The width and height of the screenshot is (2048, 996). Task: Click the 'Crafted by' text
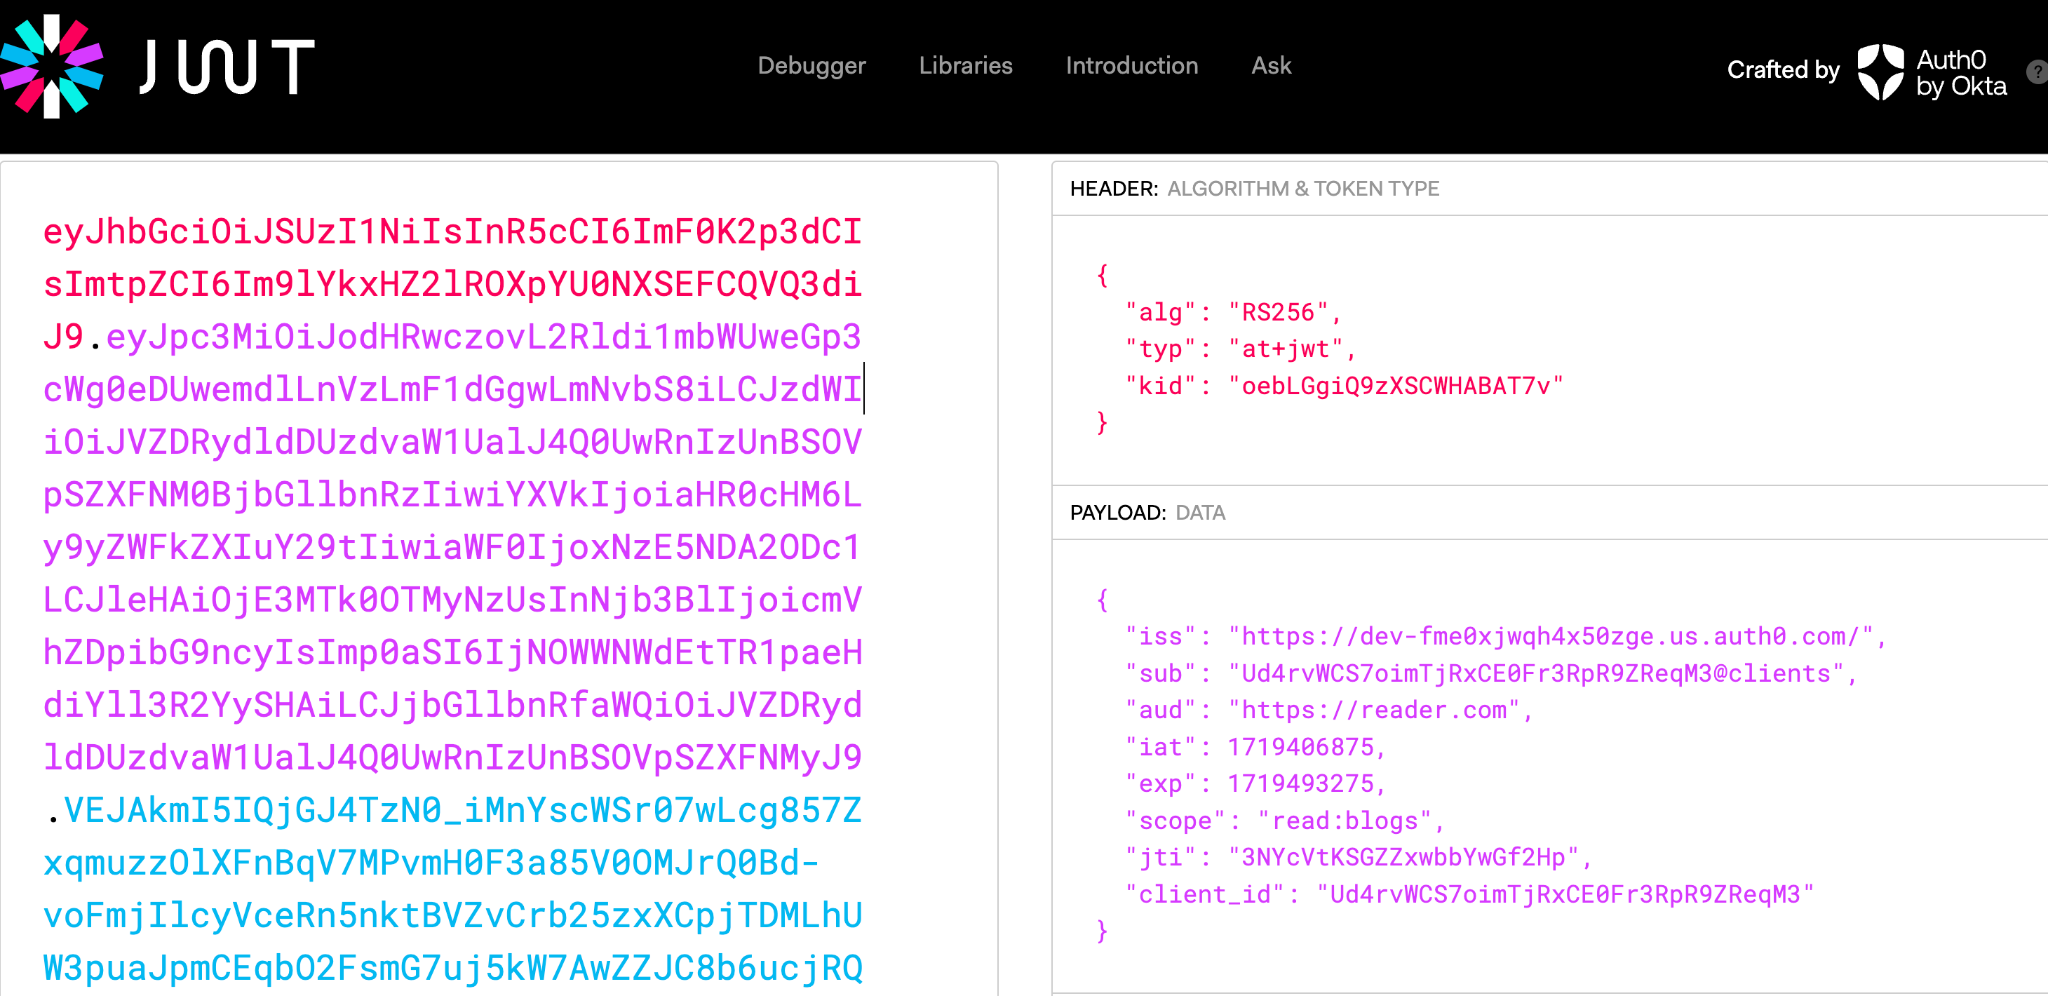[1783, 70]
